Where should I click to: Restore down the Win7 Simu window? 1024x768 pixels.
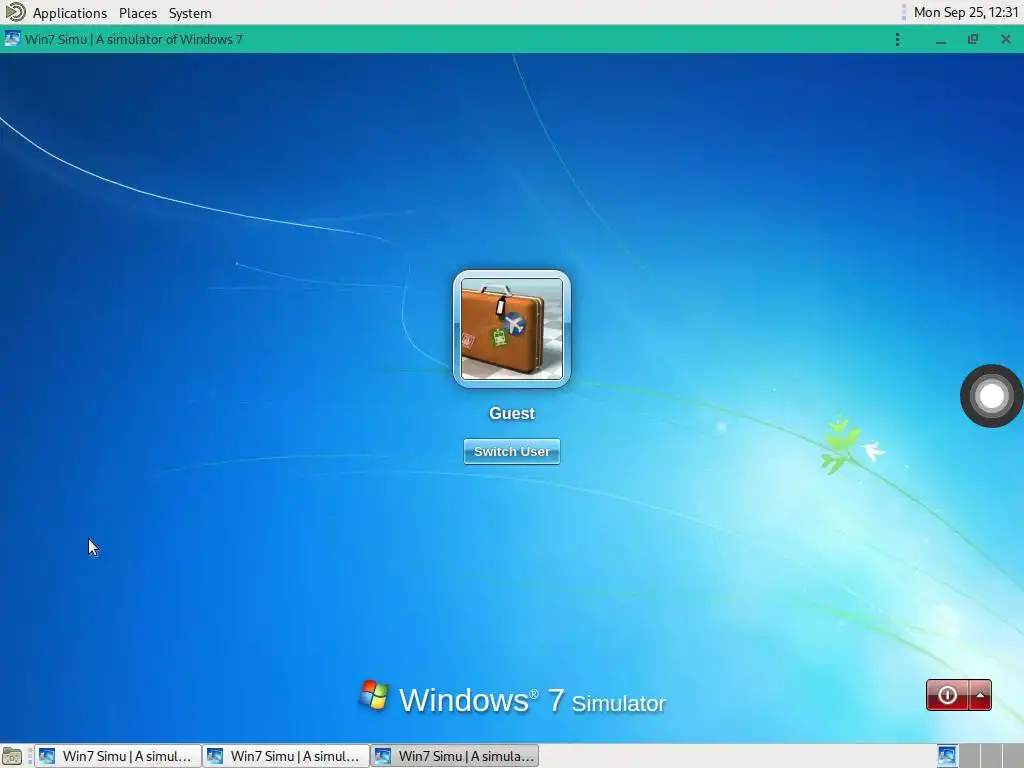click(973, 39)
